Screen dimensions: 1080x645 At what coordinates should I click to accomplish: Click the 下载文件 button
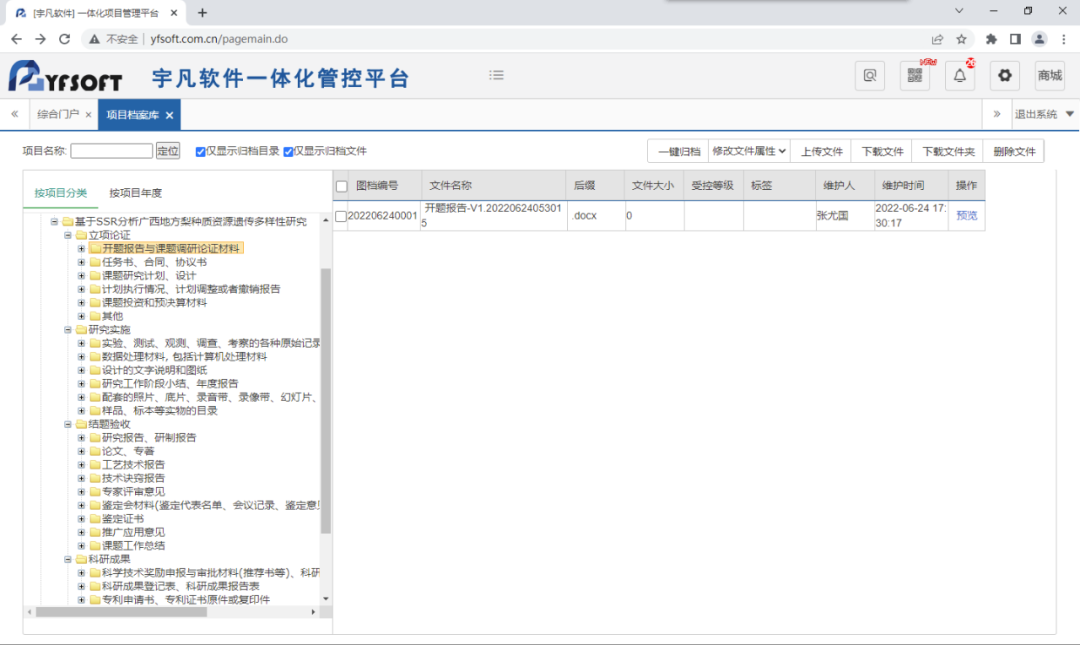coord(882,152)
